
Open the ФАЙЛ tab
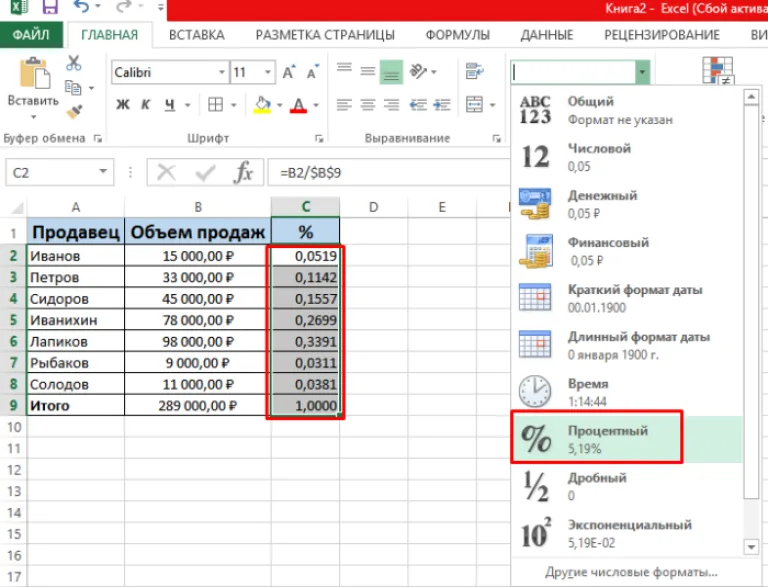31,35
